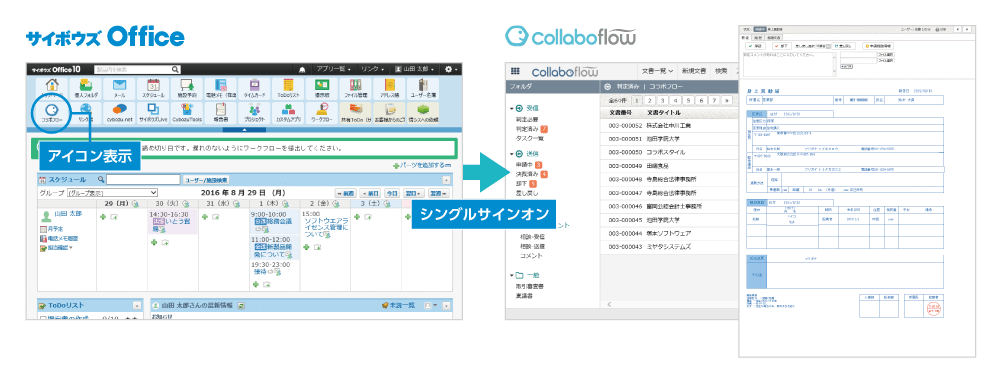Open the リンク dropdown in header

373,69
